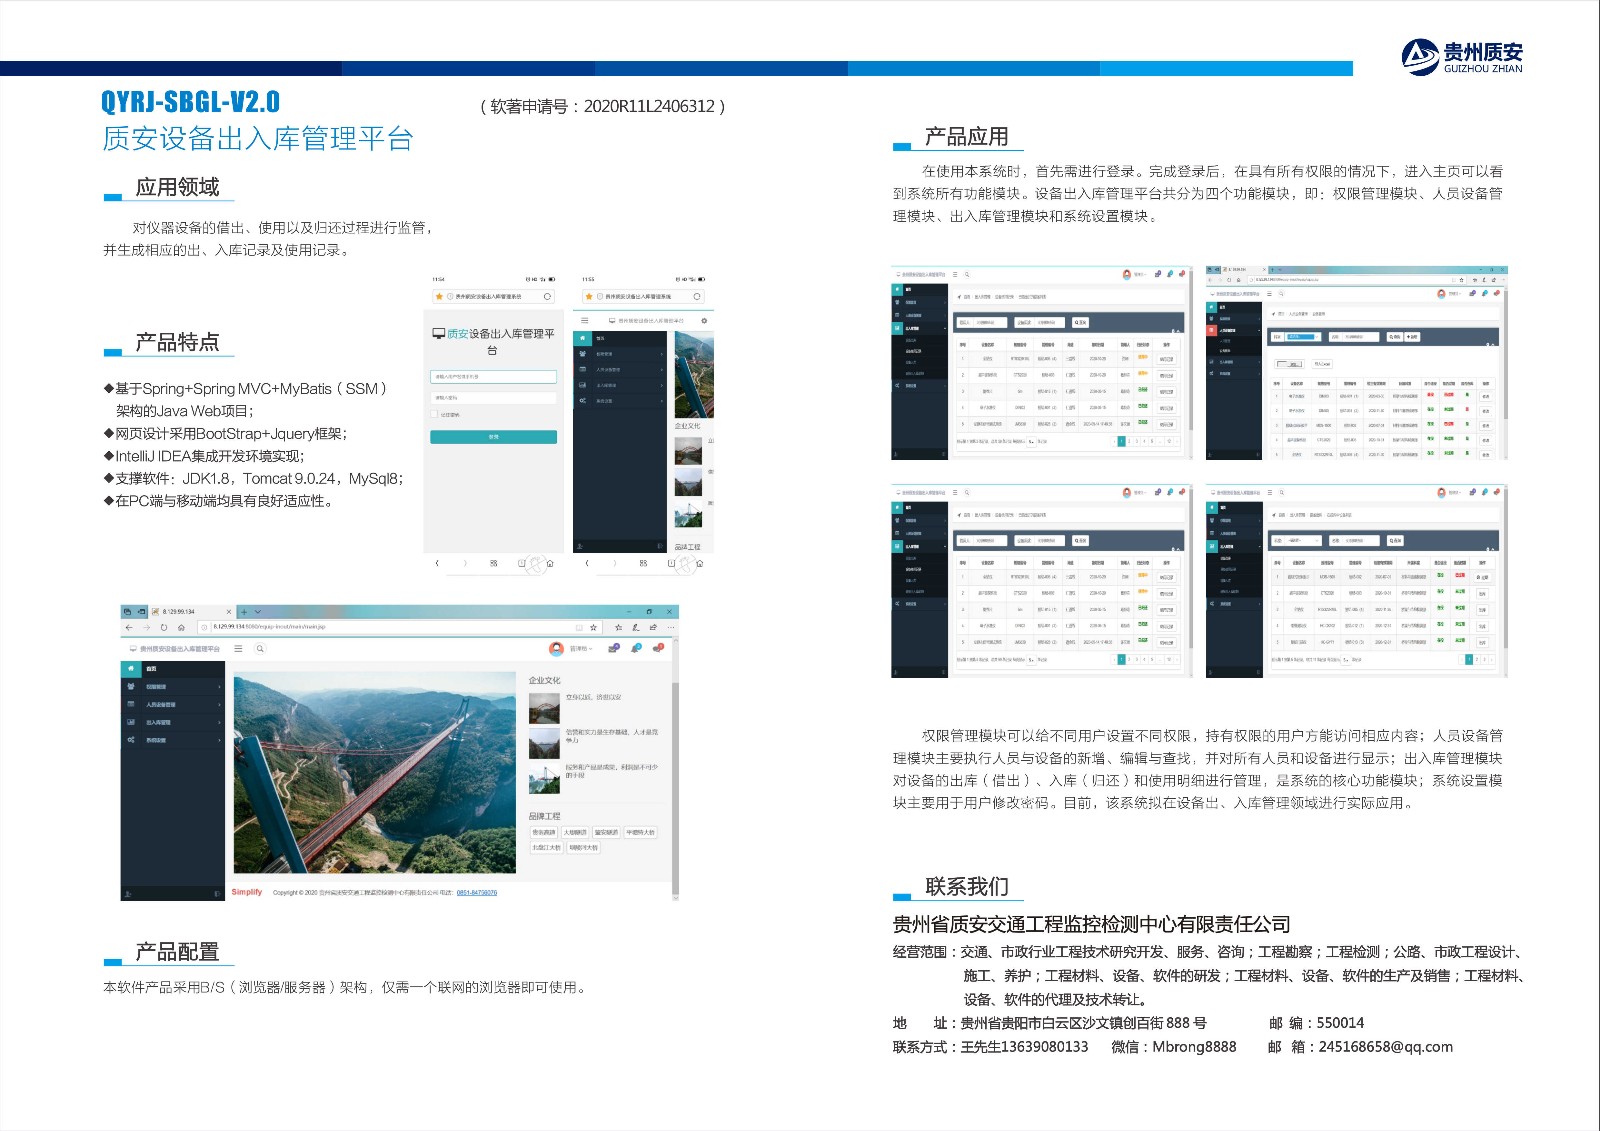Click the user avatar in the large homepage header

(x=556, y=648)
